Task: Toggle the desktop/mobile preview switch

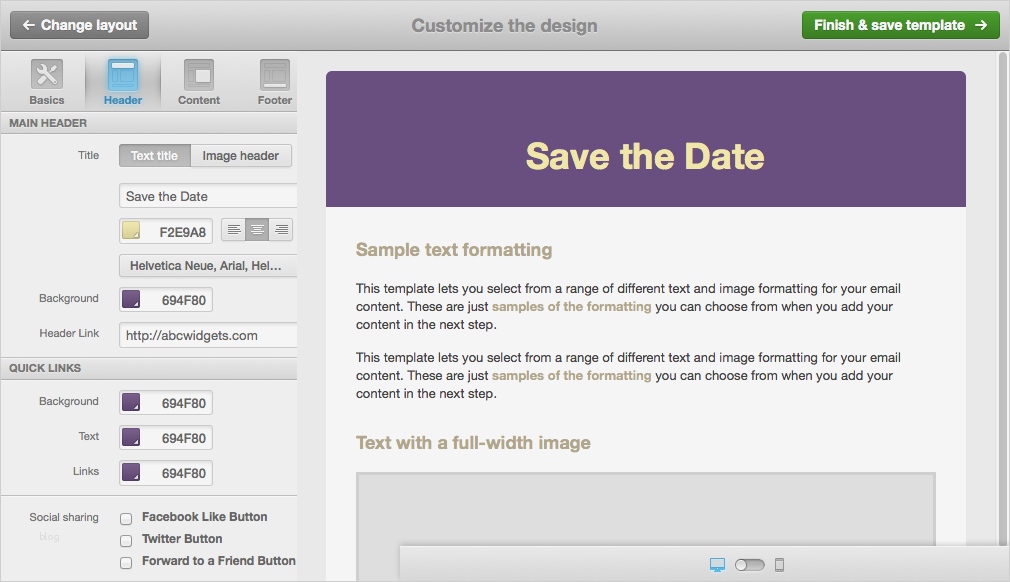Action: [749, 565]
